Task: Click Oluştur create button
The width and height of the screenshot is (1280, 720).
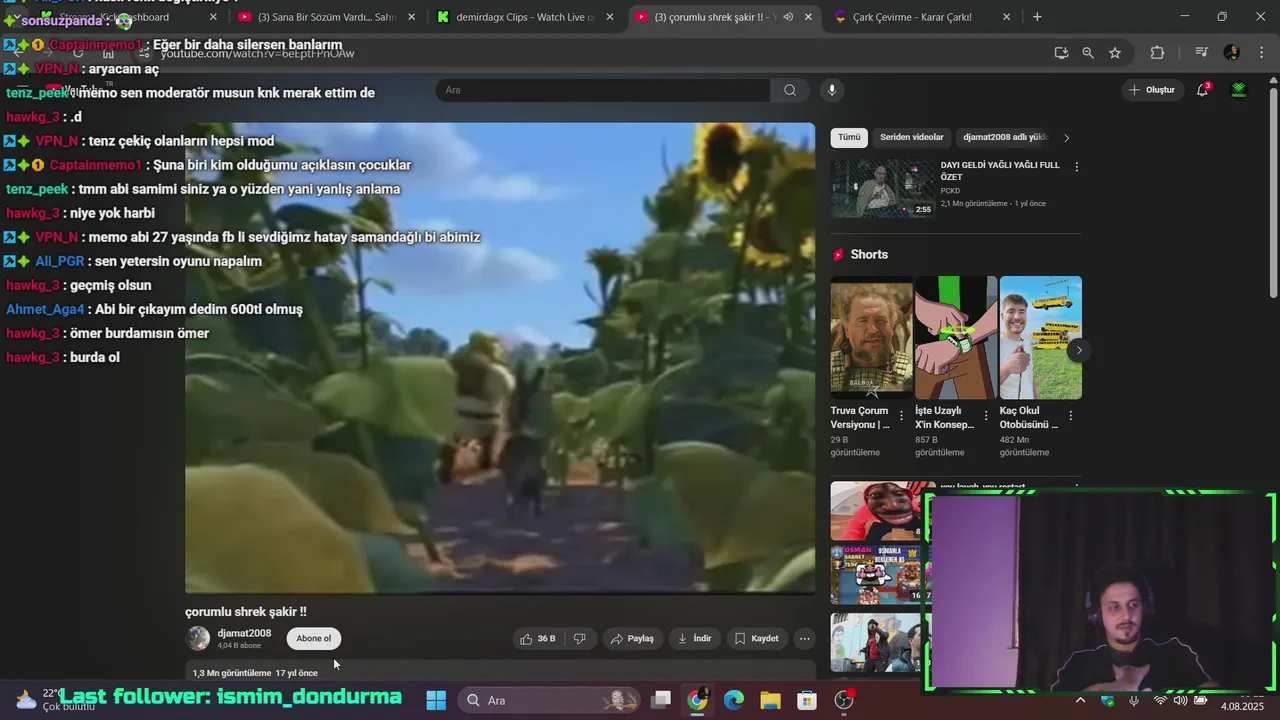Action: point(1151,90)
